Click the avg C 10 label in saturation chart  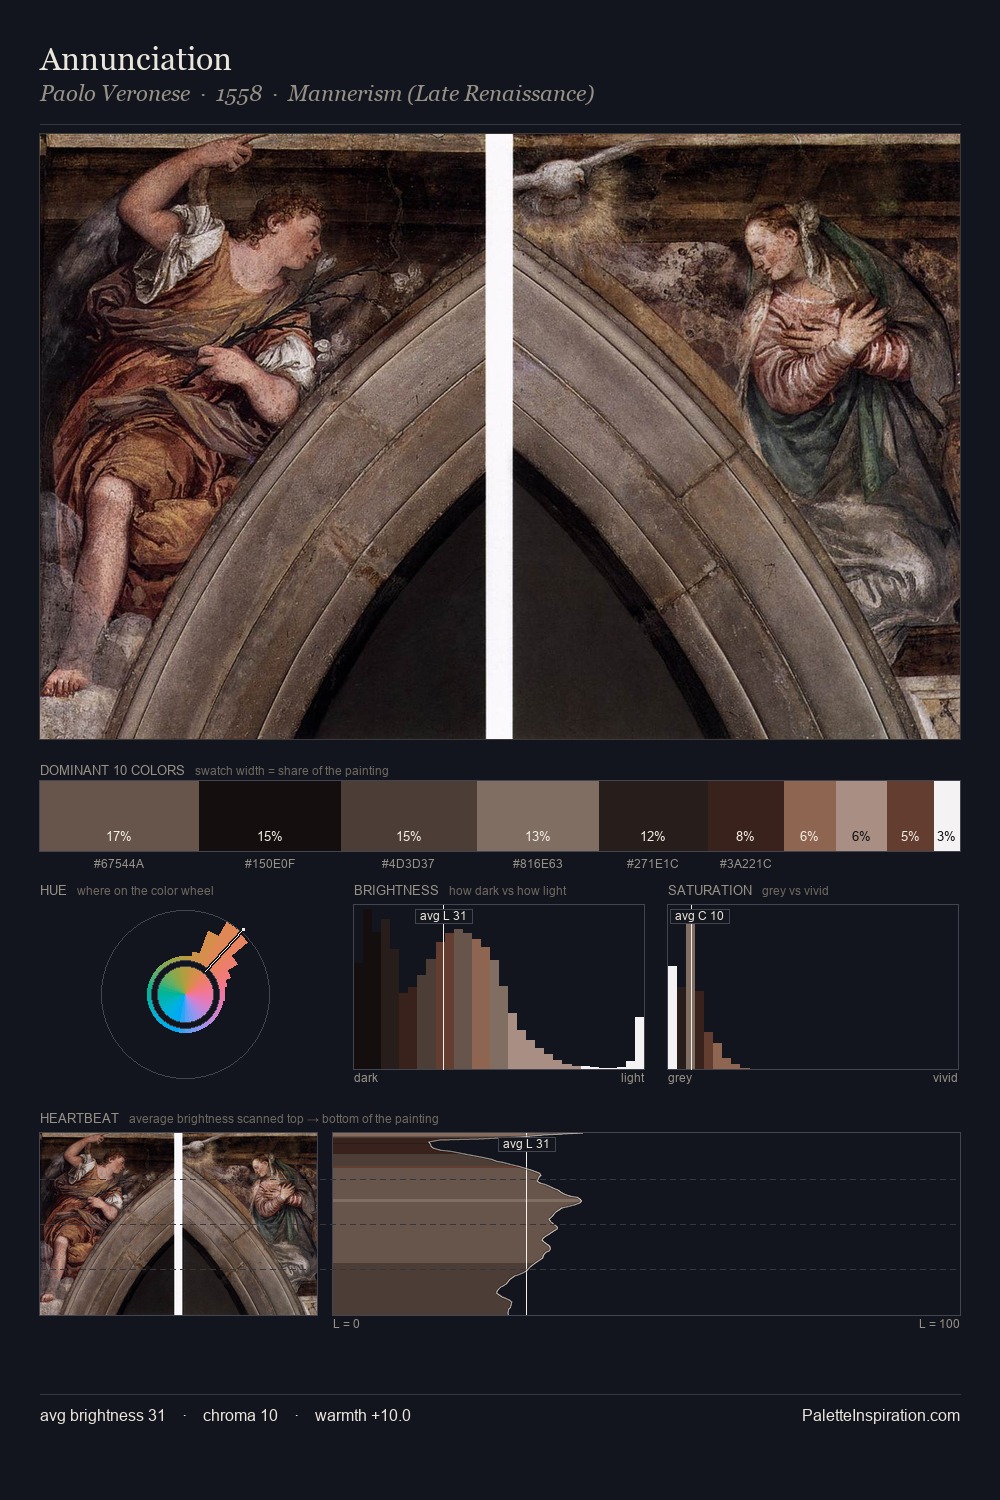pyautogui.click(x=699, y=916)
